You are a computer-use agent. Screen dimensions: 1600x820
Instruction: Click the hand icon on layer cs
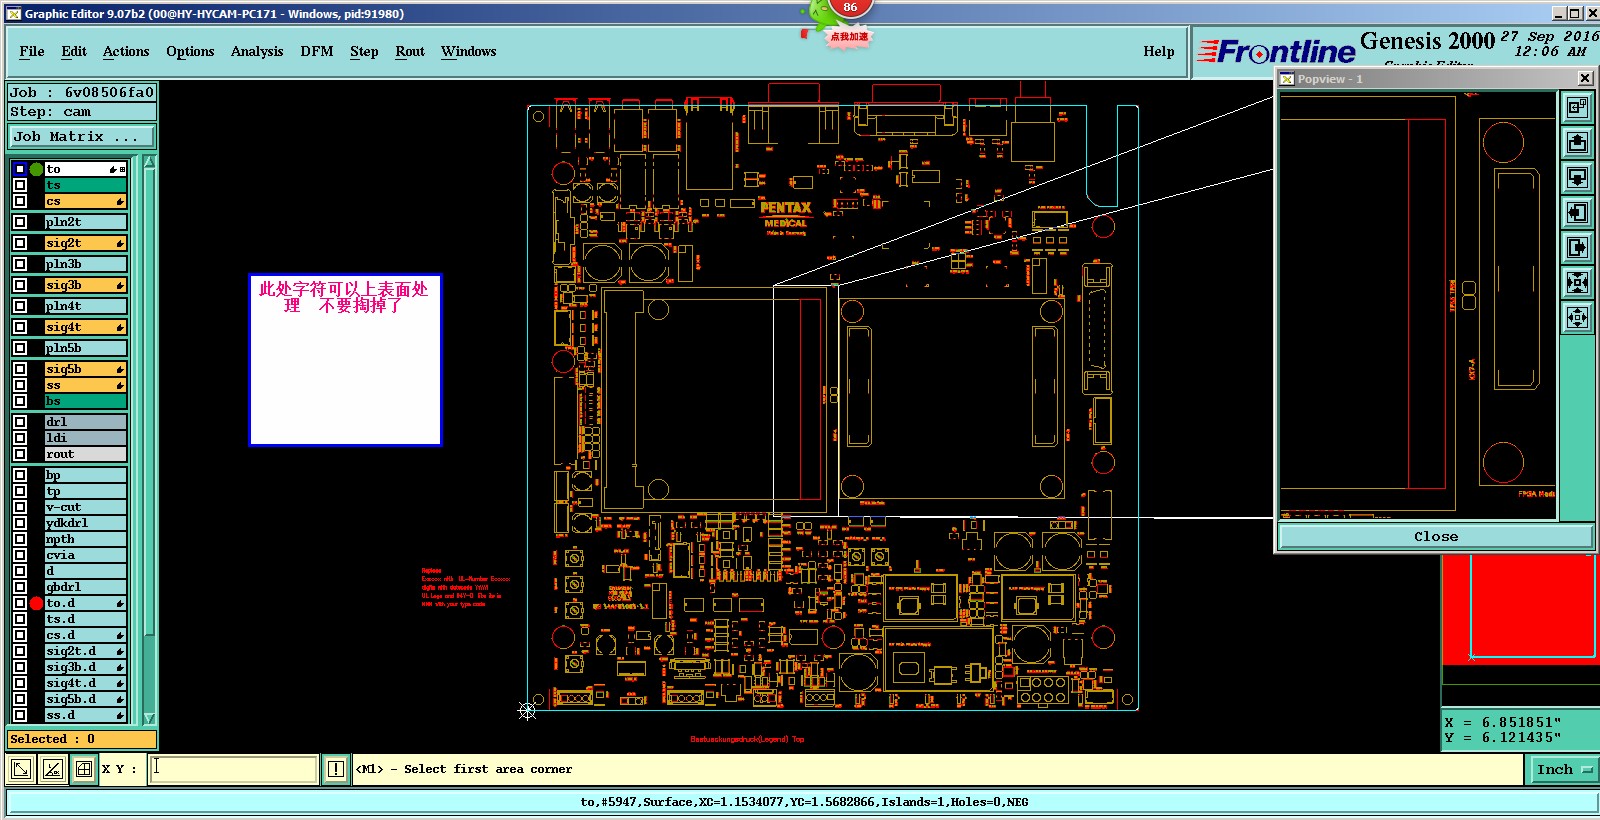(120, 202)
